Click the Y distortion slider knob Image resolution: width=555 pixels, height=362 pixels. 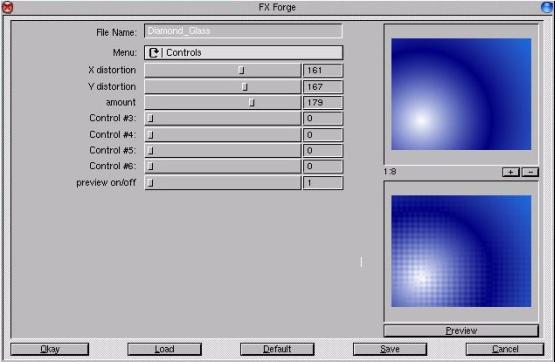point(244,87)
